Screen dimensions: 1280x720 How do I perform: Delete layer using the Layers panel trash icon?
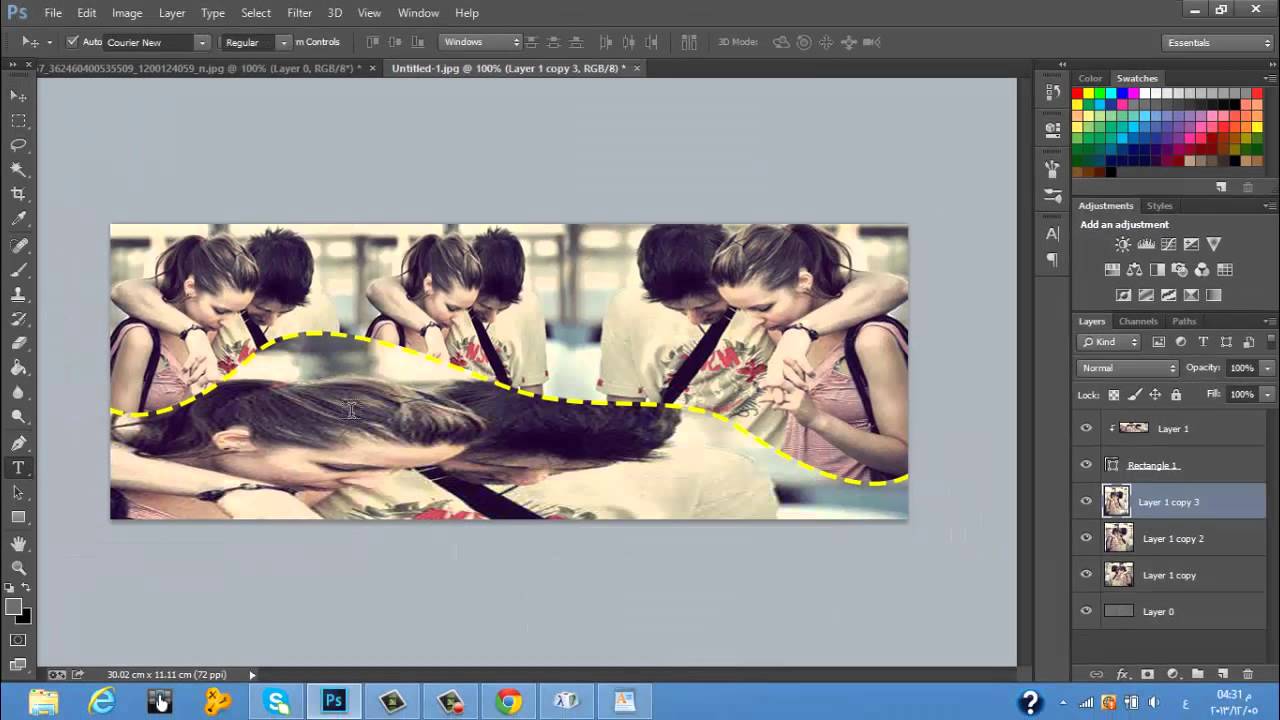click(1247, 675)
